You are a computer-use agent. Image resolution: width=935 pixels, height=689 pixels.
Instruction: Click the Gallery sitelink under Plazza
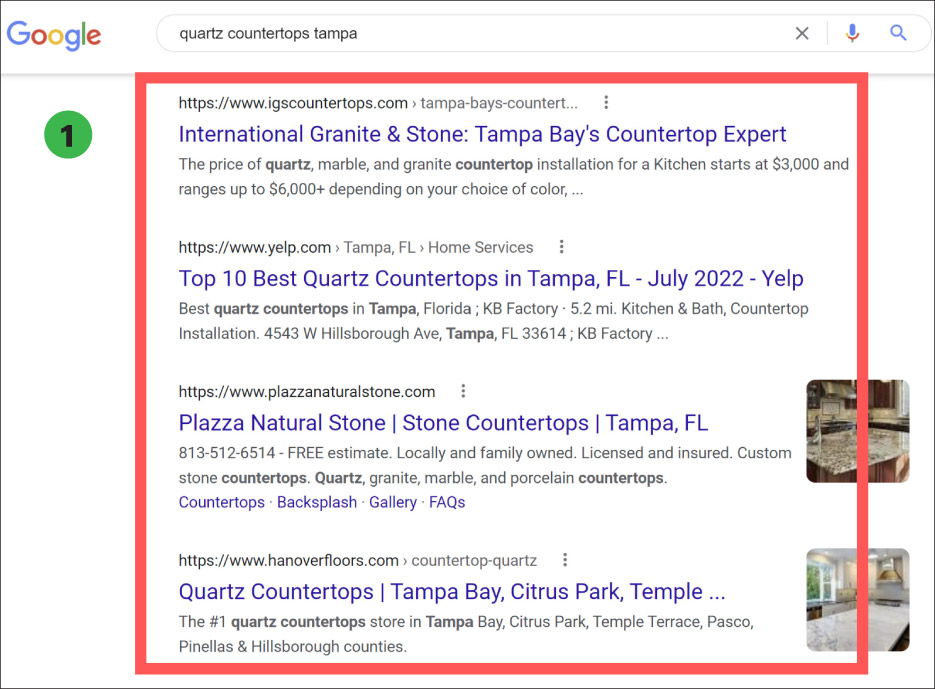pos(393,502)
